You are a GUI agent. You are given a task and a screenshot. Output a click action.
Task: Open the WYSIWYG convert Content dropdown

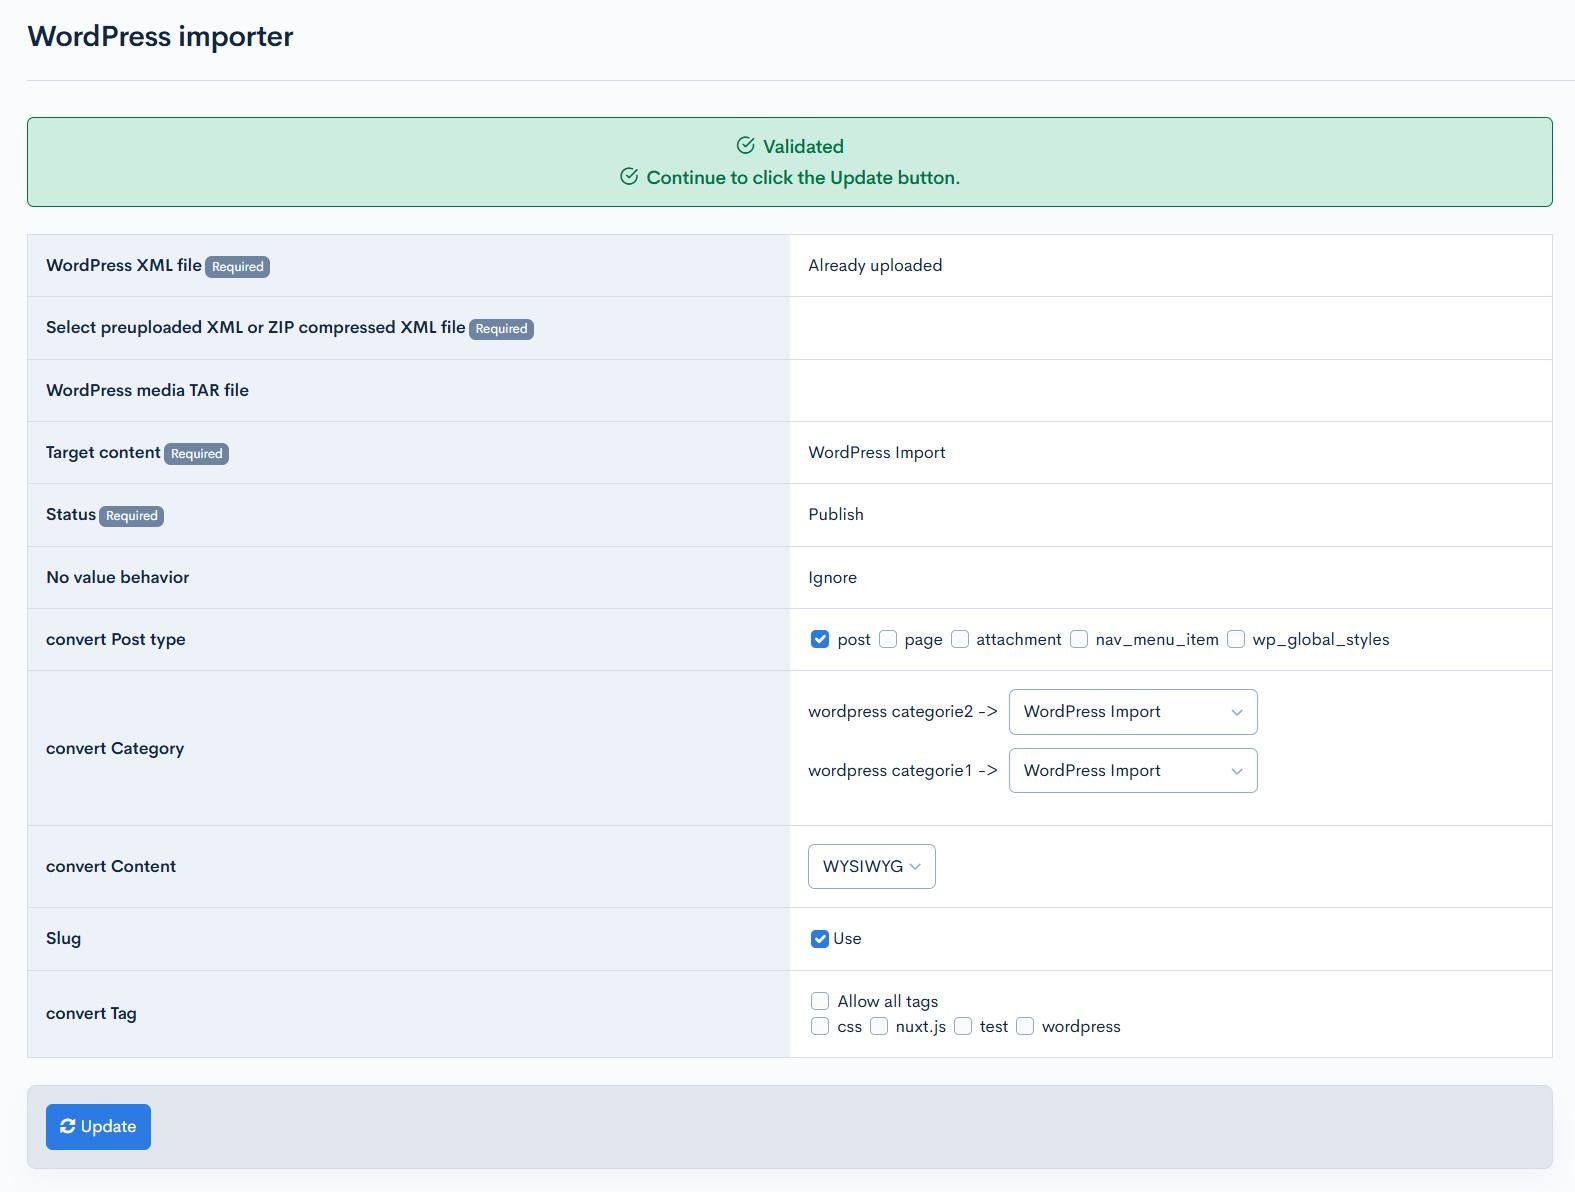[x=871, y=867]
